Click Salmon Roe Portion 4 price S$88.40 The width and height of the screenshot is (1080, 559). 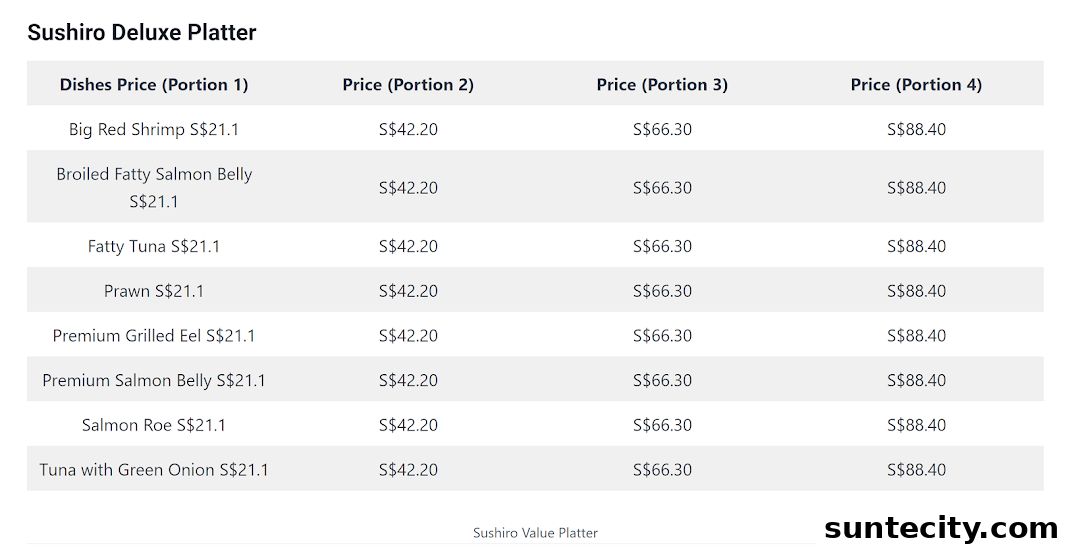[916, 425]
